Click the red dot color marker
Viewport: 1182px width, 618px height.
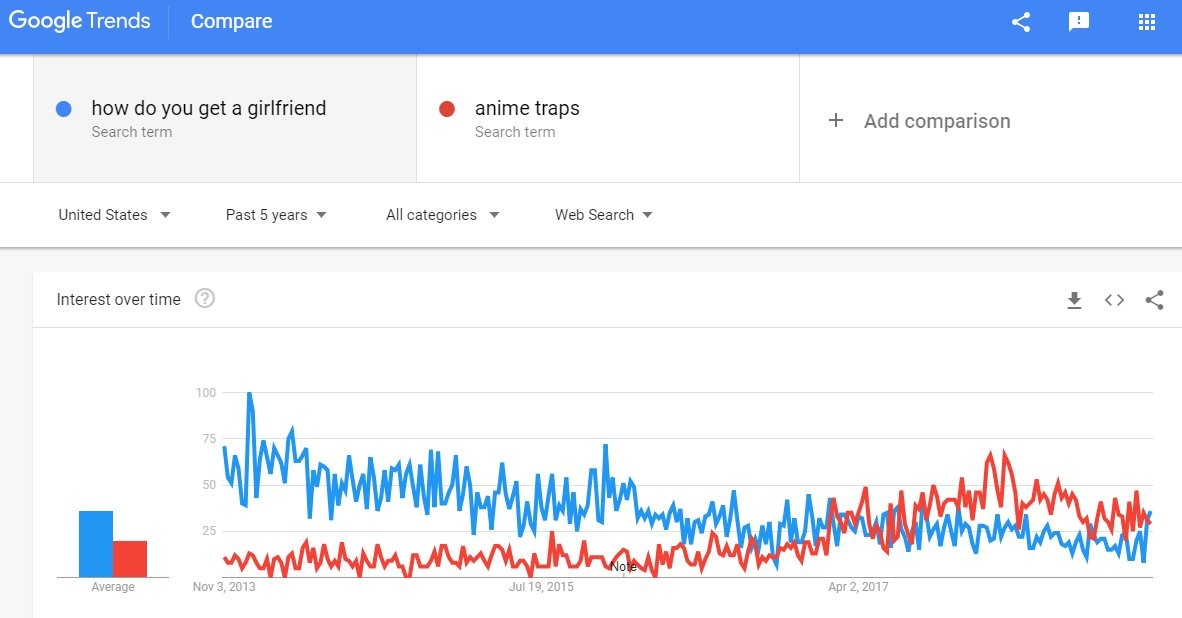click(447, 109)
